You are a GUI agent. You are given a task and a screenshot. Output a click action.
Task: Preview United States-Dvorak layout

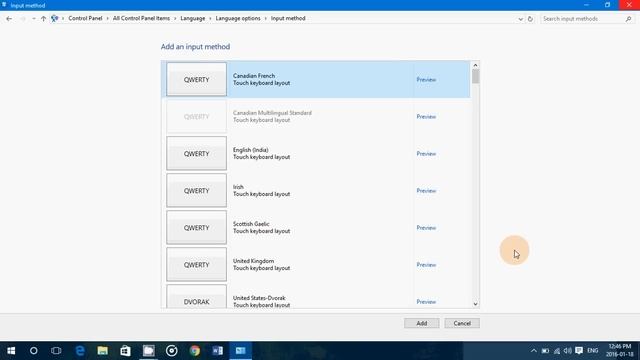tap(426, 302)
